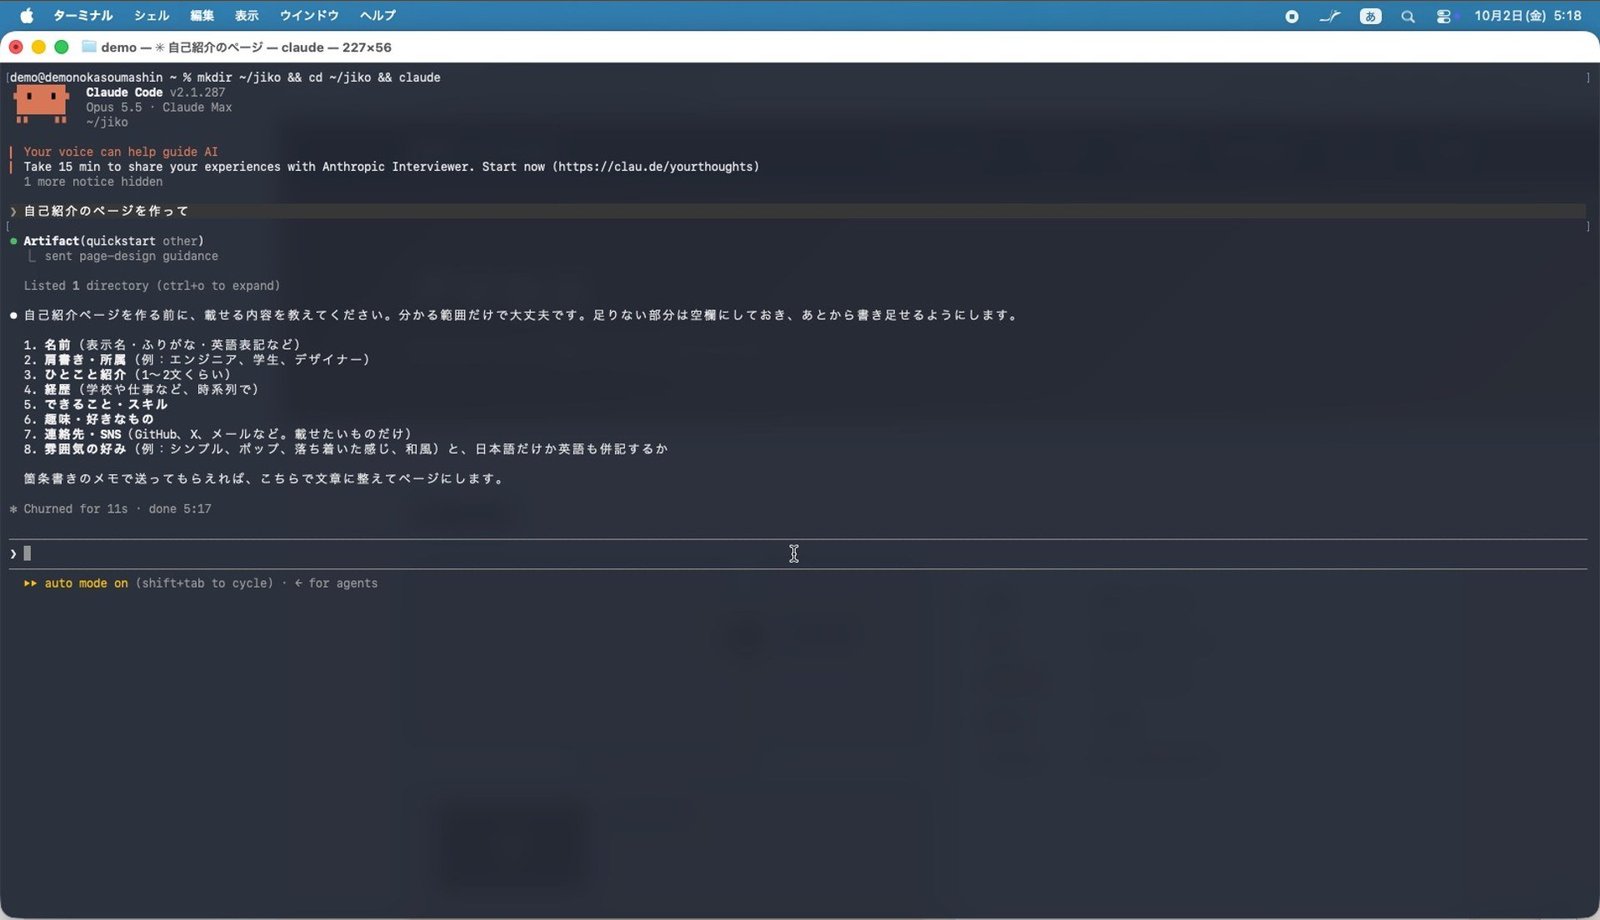Click the auto mode on indicator
Screen dimensions: 1600x920
tap(86, 583)
